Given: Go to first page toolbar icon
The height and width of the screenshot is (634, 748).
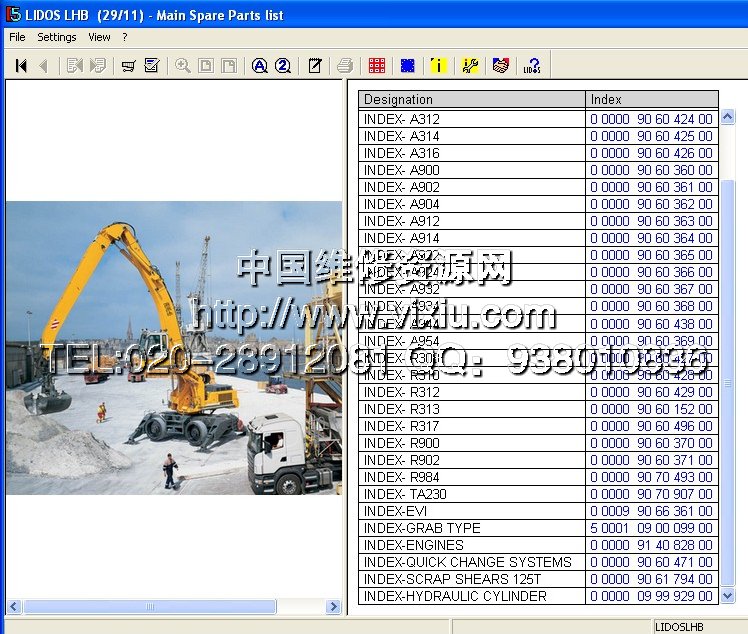Looking at the screenshot, I should coord(21,66).
